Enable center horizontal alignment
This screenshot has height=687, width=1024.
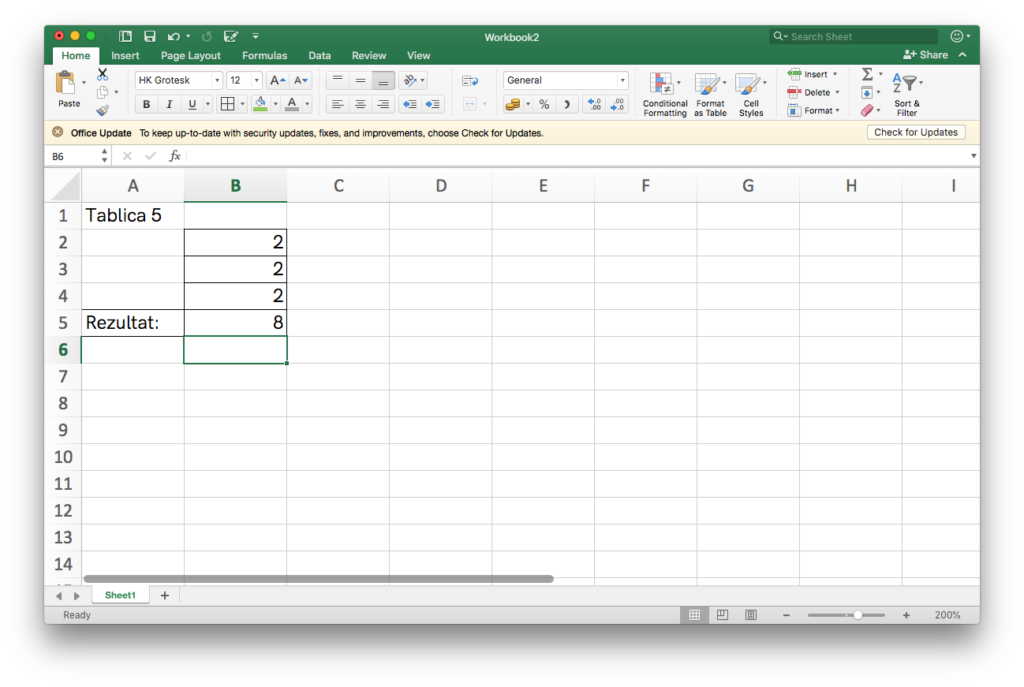click(360, 104)
